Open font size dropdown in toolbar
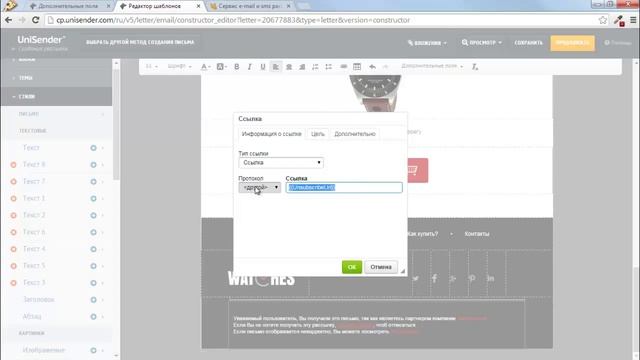The image size is (640, 360). 151,67
